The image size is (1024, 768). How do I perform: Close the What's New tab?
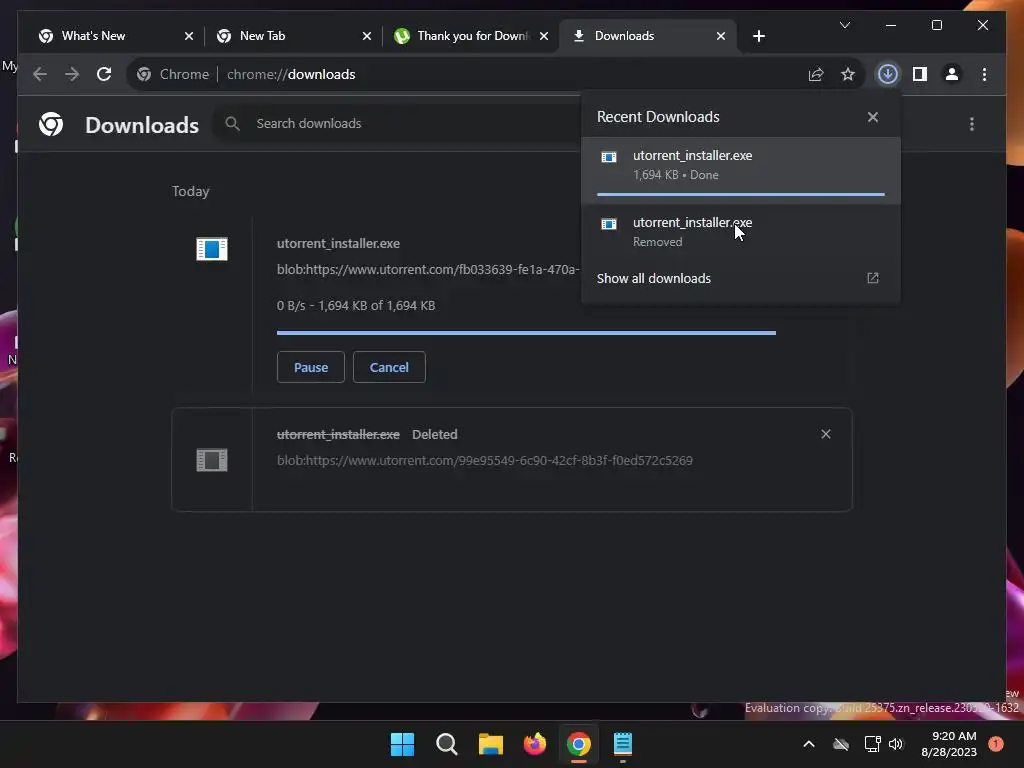(x=189, y=36)
